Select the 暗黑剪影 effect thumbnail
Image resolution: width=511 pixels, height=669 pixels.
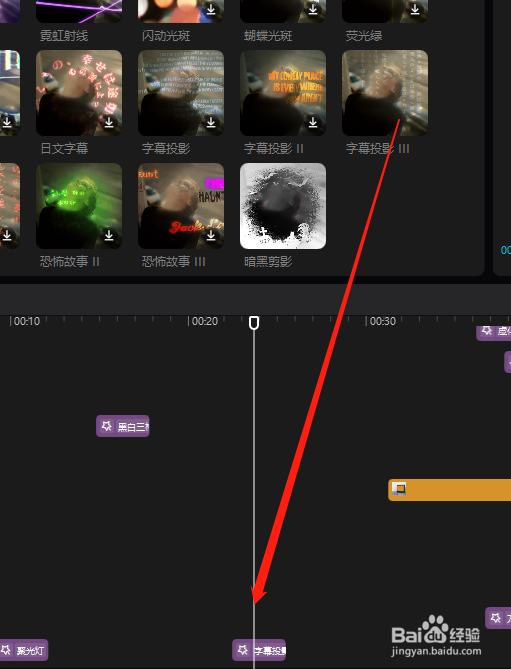(283, 206)
